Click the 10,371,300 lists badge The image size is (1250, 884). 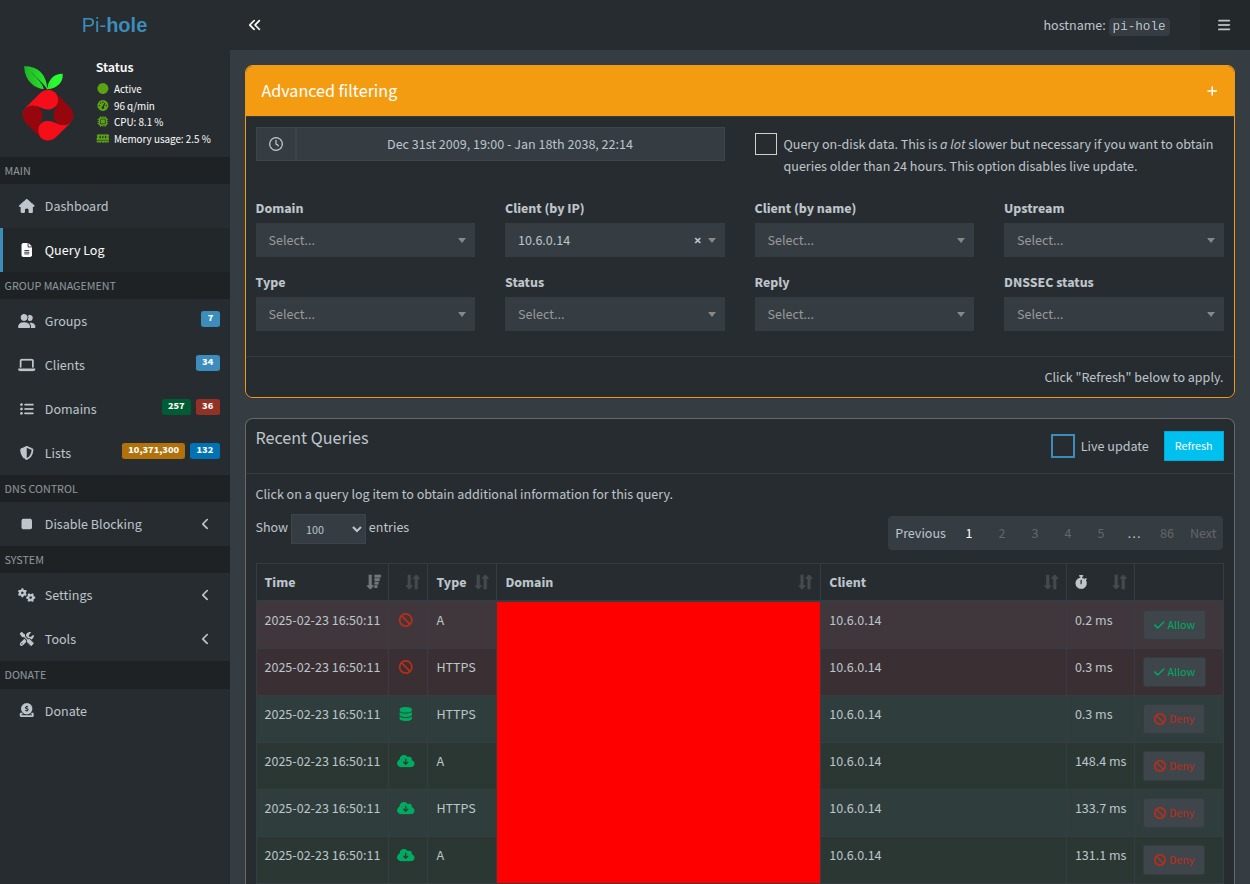pyautogui.click(x=153, y=450)
